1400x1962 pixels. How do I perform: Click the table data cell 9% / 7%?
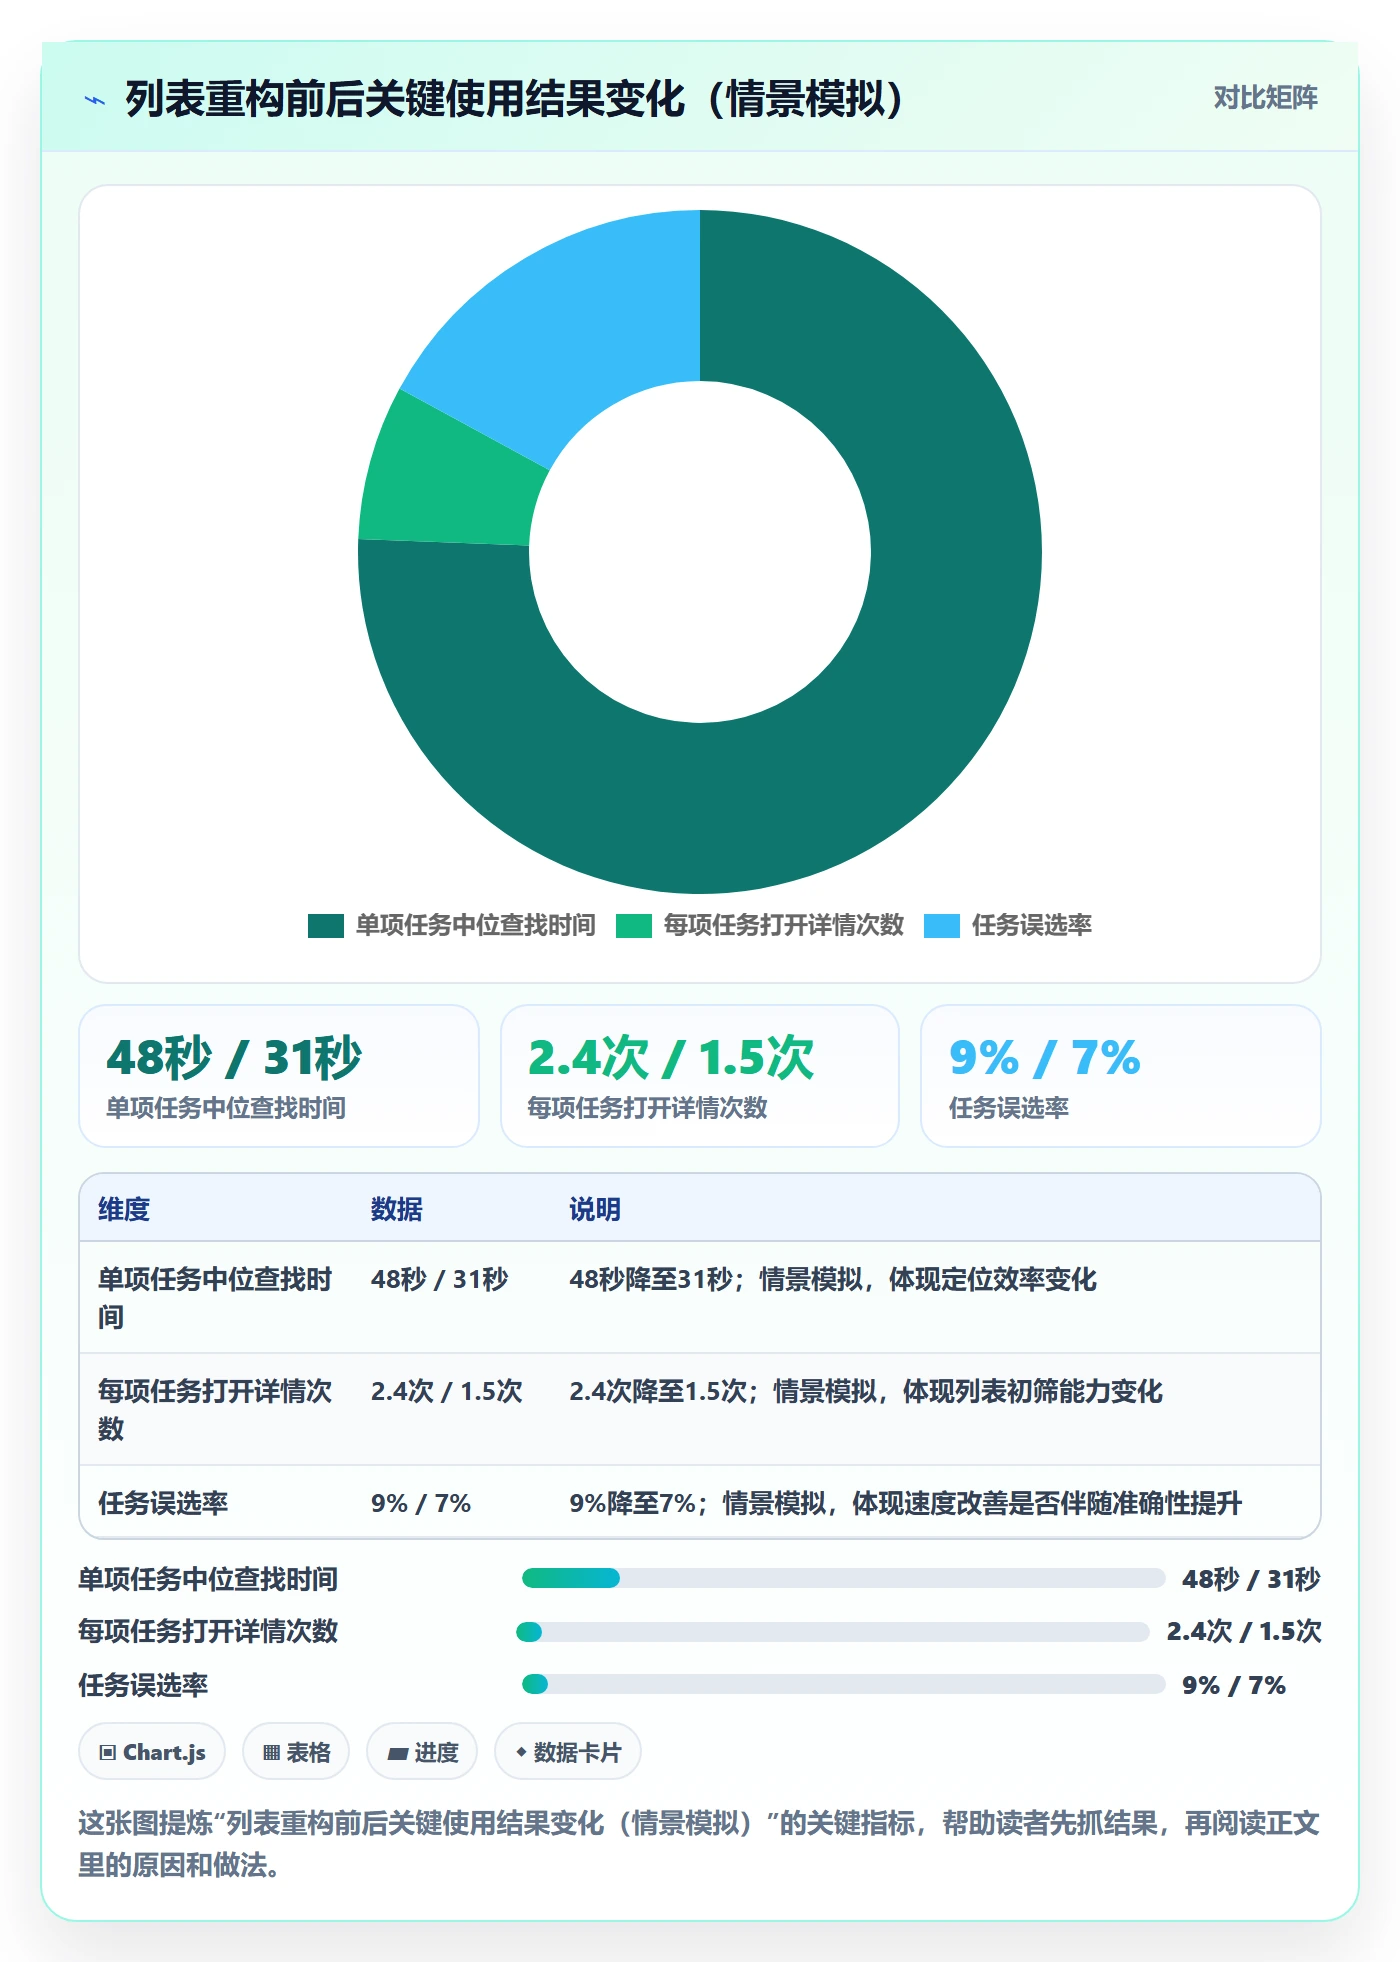[x=421, y=1503]
